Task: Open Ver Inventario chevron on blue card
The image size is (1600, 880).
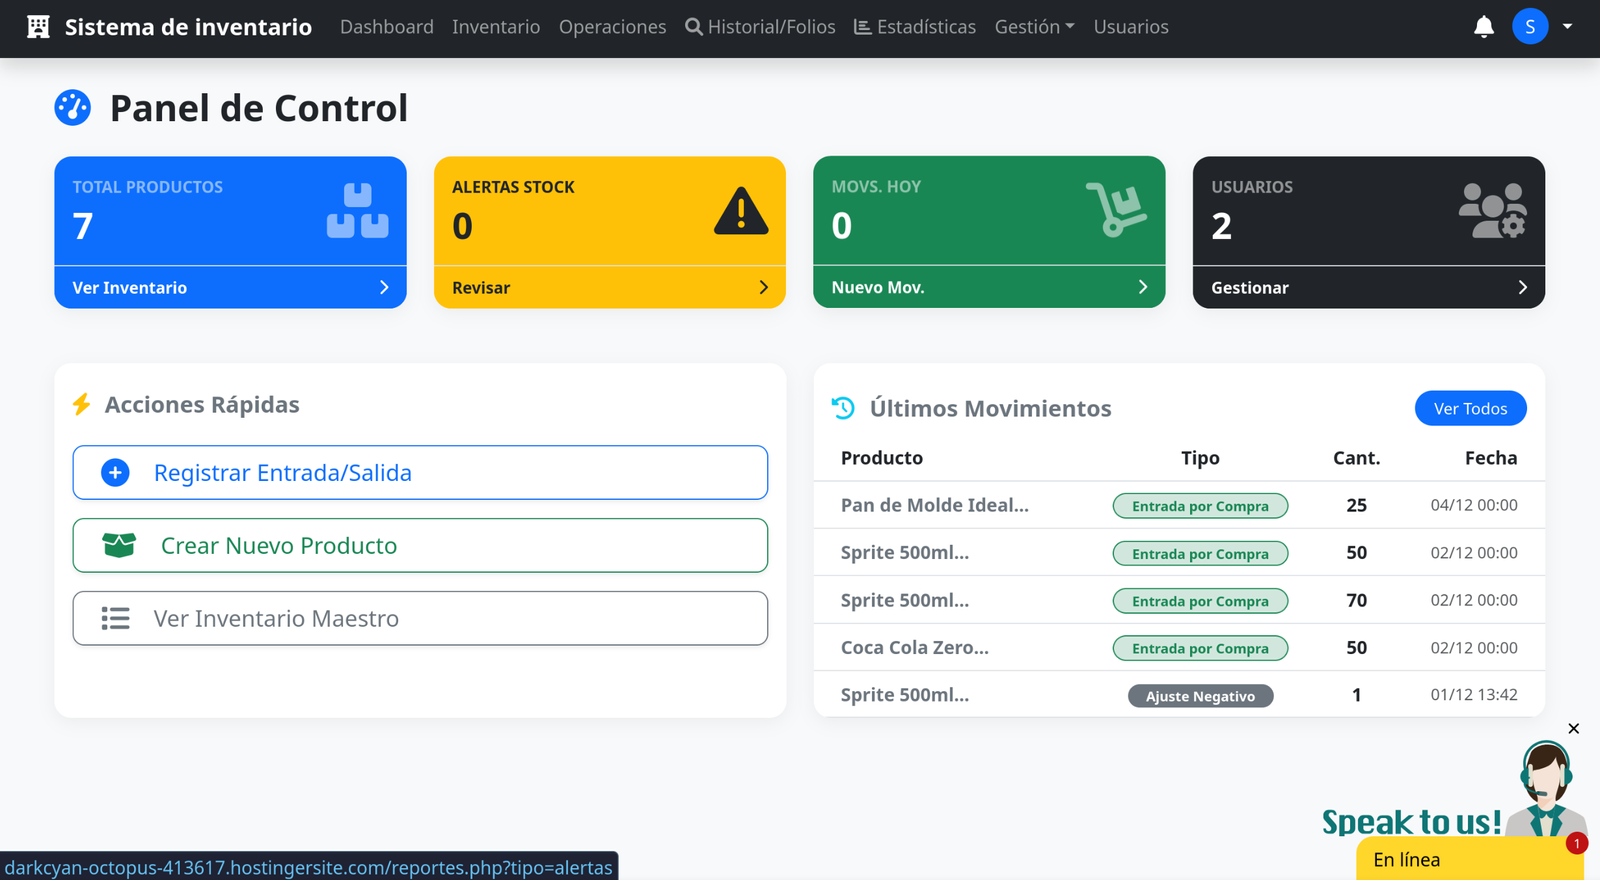Action: tap(384, 288)
